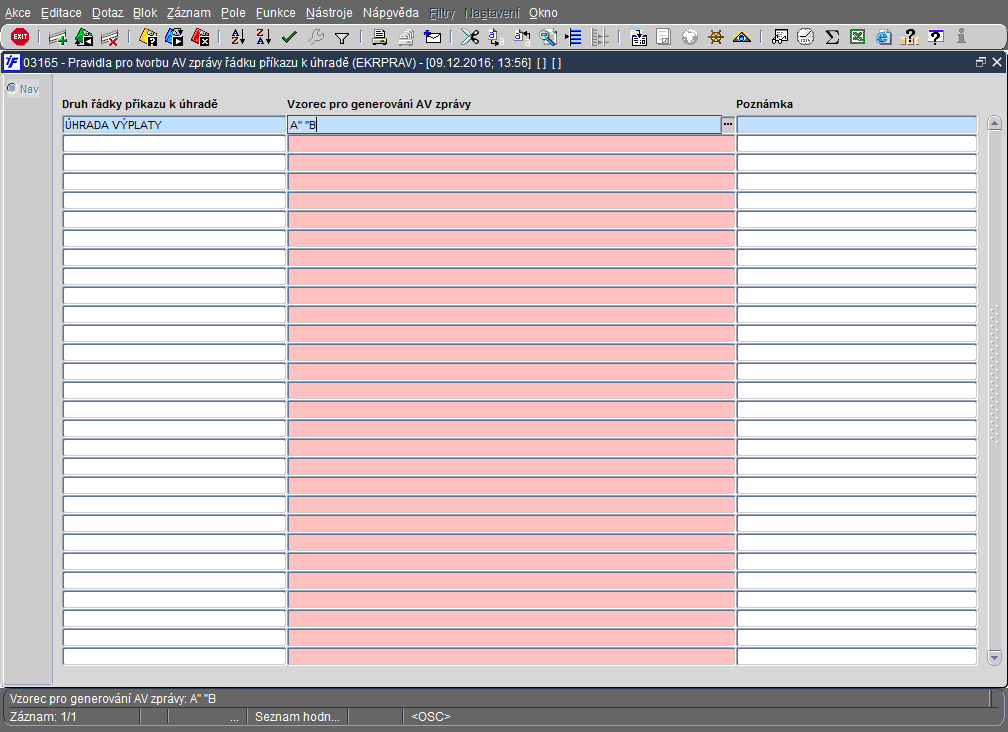Viewport: 1008px width, 732px height.
Task: Click 'Záznam: 1/1' status text
Action: point(43,717)
